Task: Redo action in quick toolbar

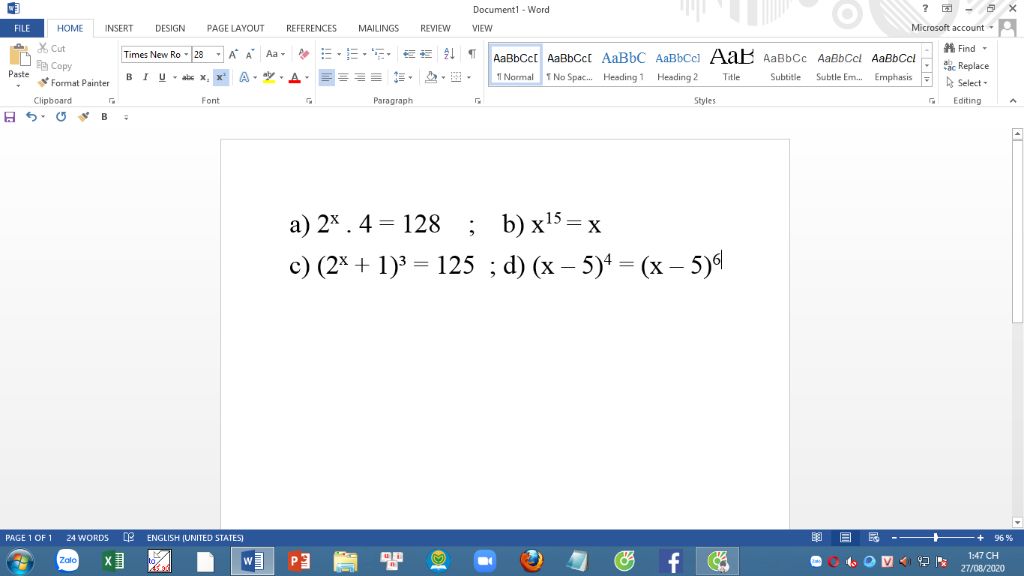Action: pos(61,117)
